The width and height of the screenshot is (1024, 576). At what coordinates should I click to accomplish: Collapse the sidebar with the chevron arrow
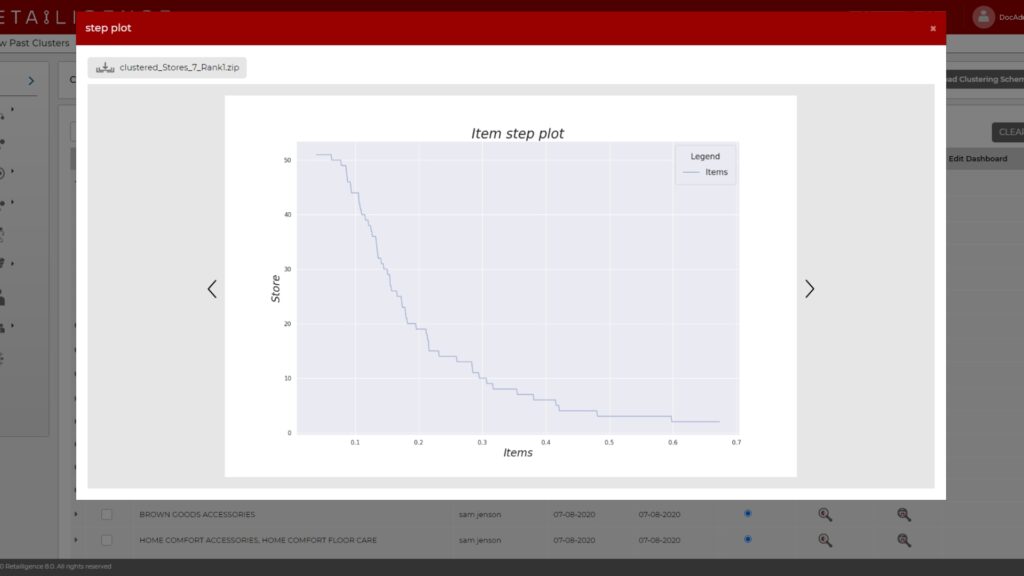(x=31, y=81)
